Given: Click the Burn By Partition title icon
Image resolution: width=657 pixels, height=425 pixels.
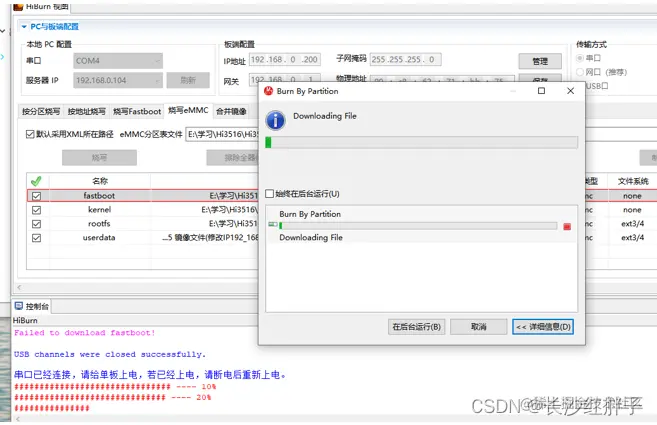Looking at the screenshot, I should (x=269, y=91).
